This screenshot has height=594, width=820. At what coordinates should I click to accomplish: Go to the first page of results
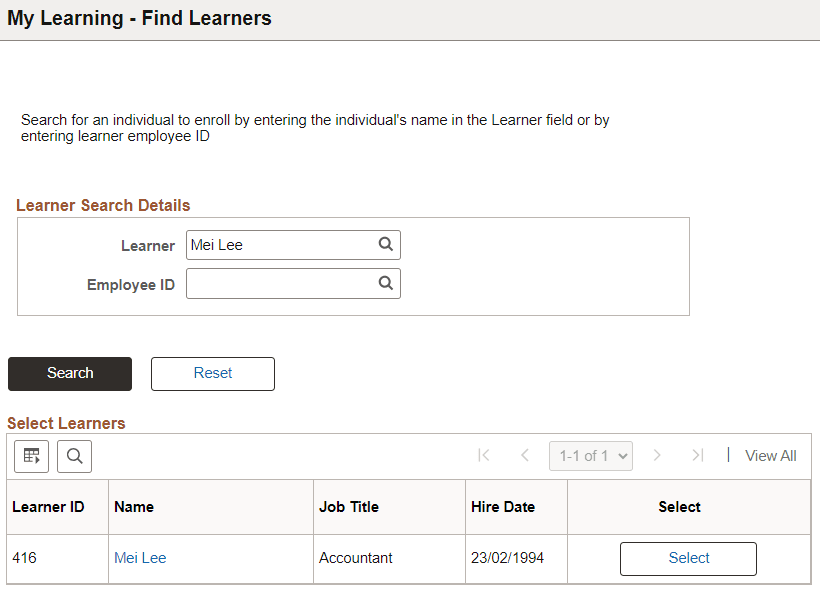[x=484, y=455]
